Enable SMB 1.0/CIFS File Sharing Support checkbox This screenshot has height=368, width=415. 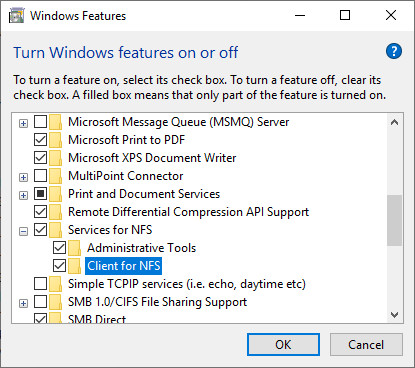40,302
